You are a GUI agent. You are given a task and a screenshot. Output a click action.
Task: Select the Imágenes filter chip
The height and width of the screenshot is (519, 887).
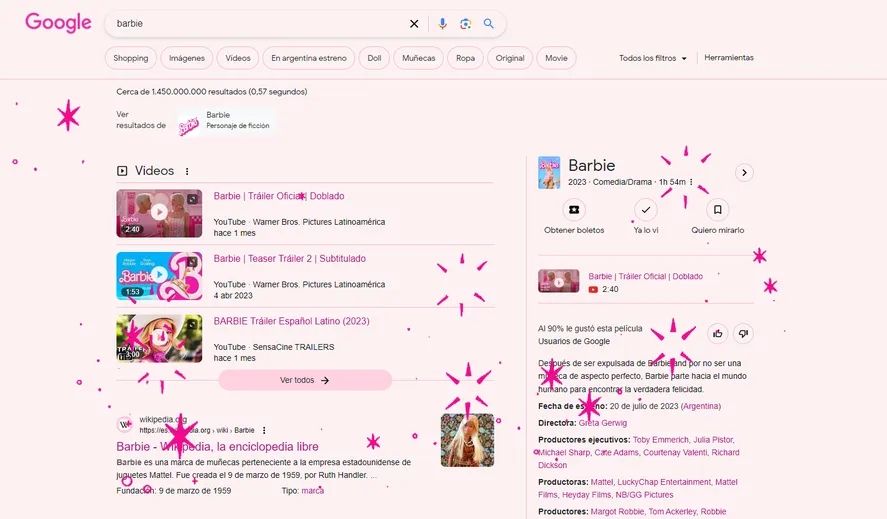pyautogui.click(x=187, y=58)
